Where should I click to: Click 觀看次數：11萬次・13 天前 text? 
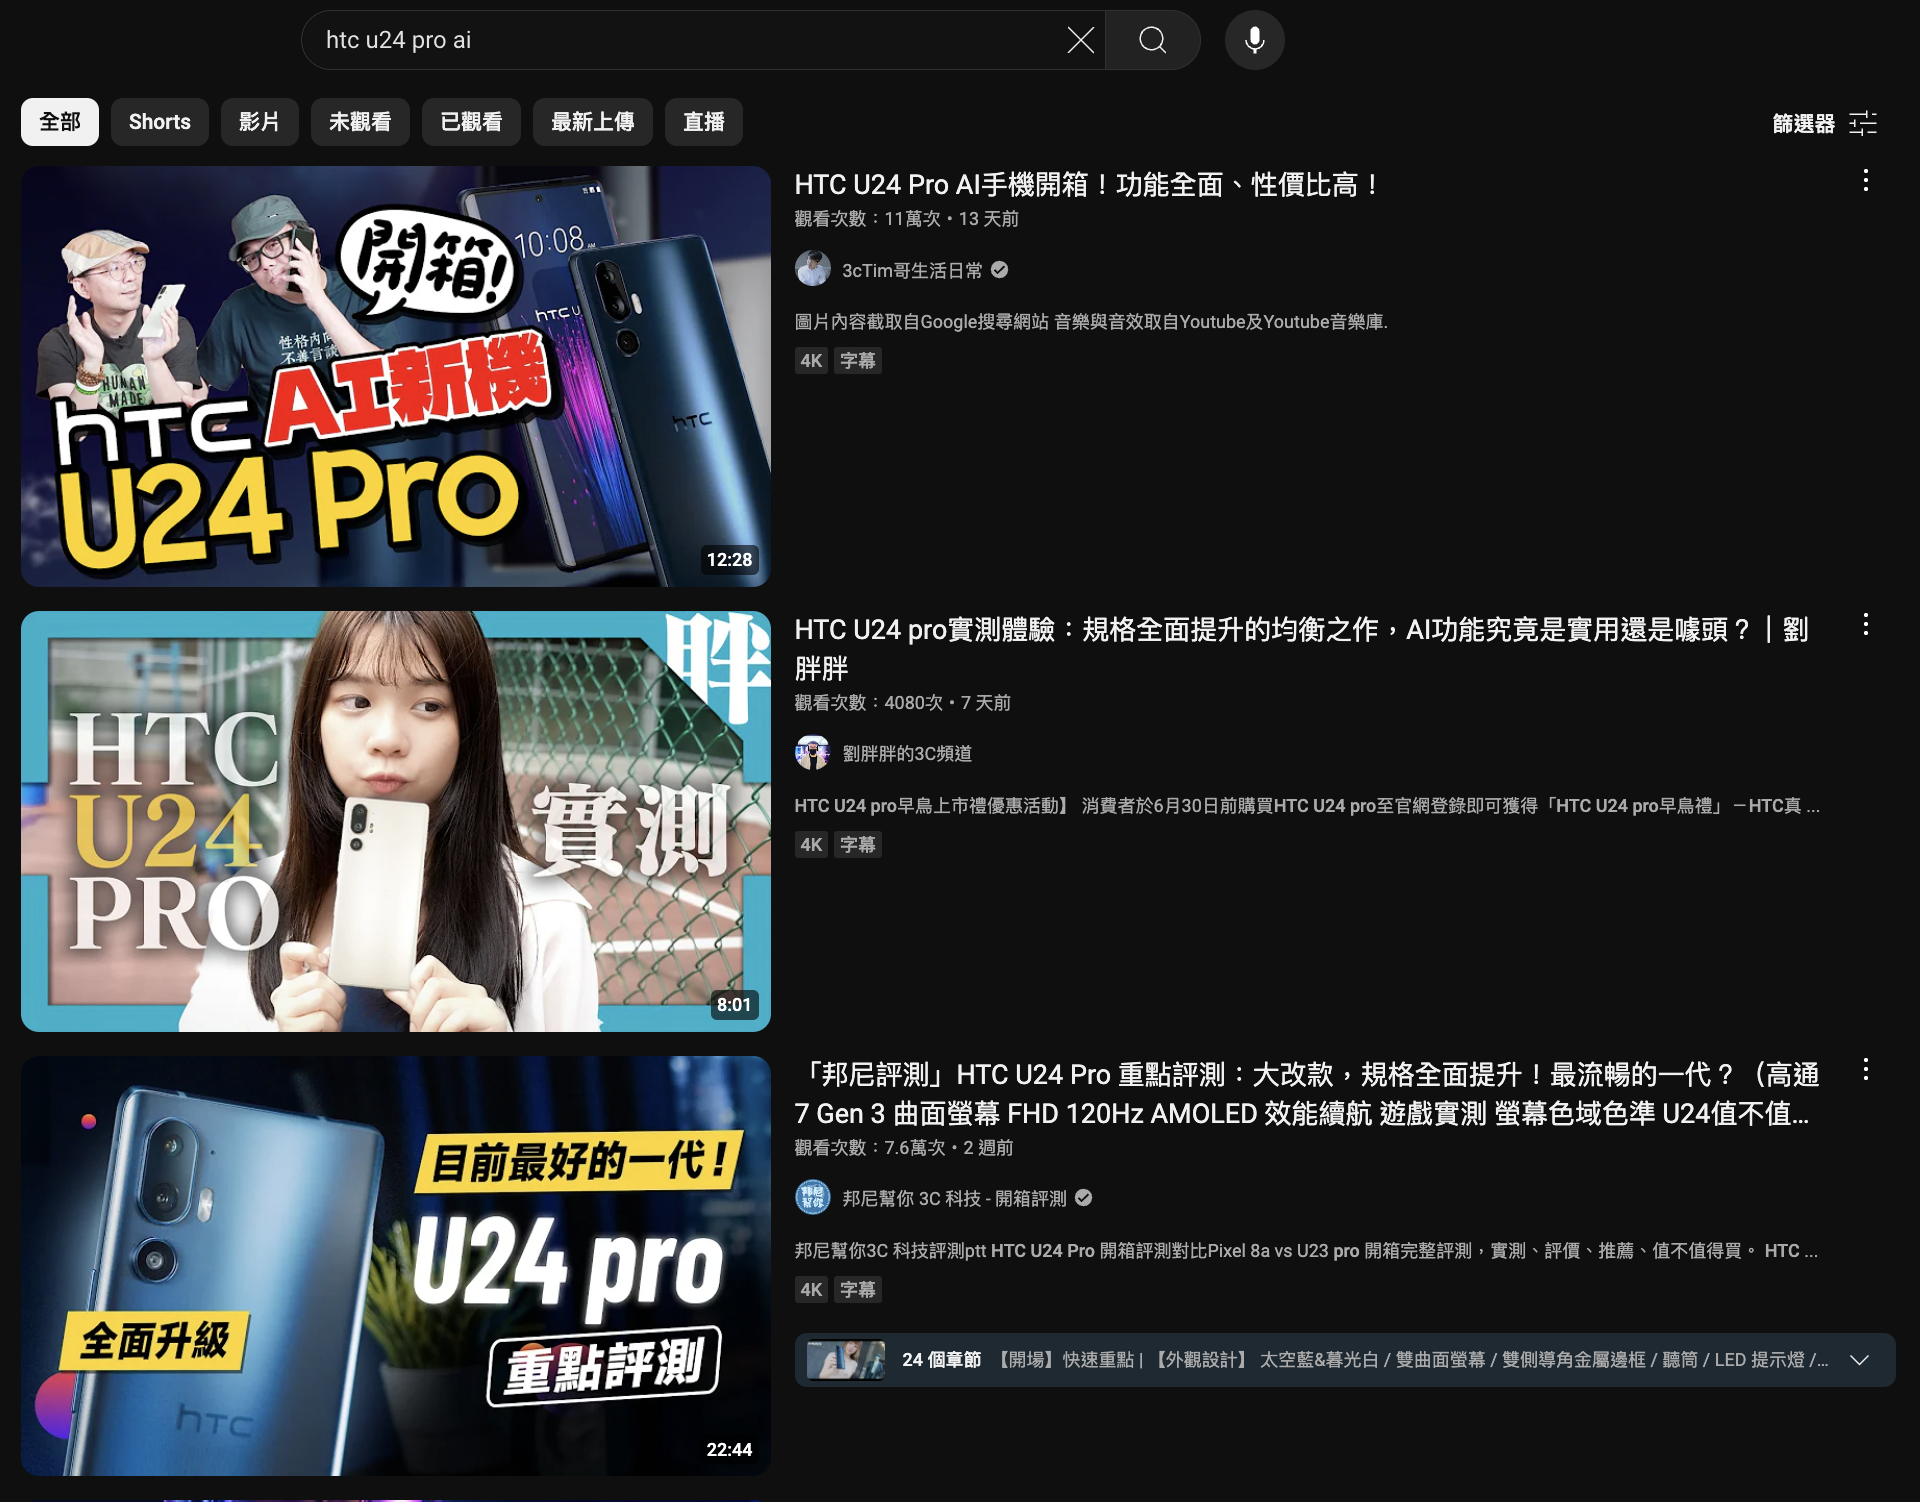(x=906, y=219)
